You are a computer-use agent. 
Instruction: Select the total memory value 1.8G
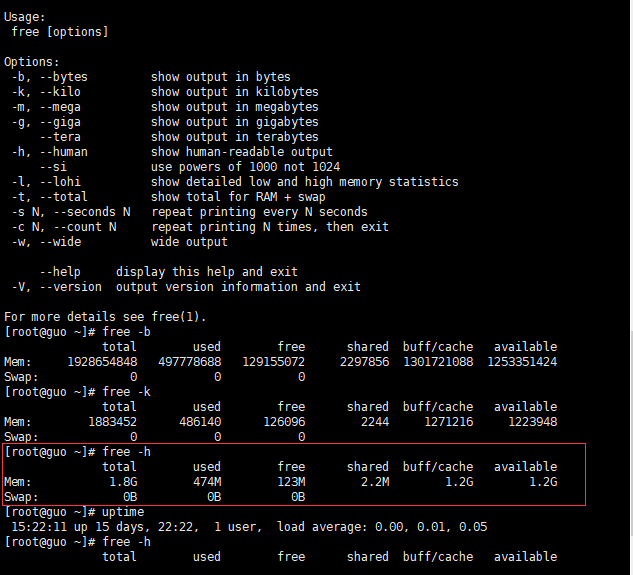coord(124,482)
